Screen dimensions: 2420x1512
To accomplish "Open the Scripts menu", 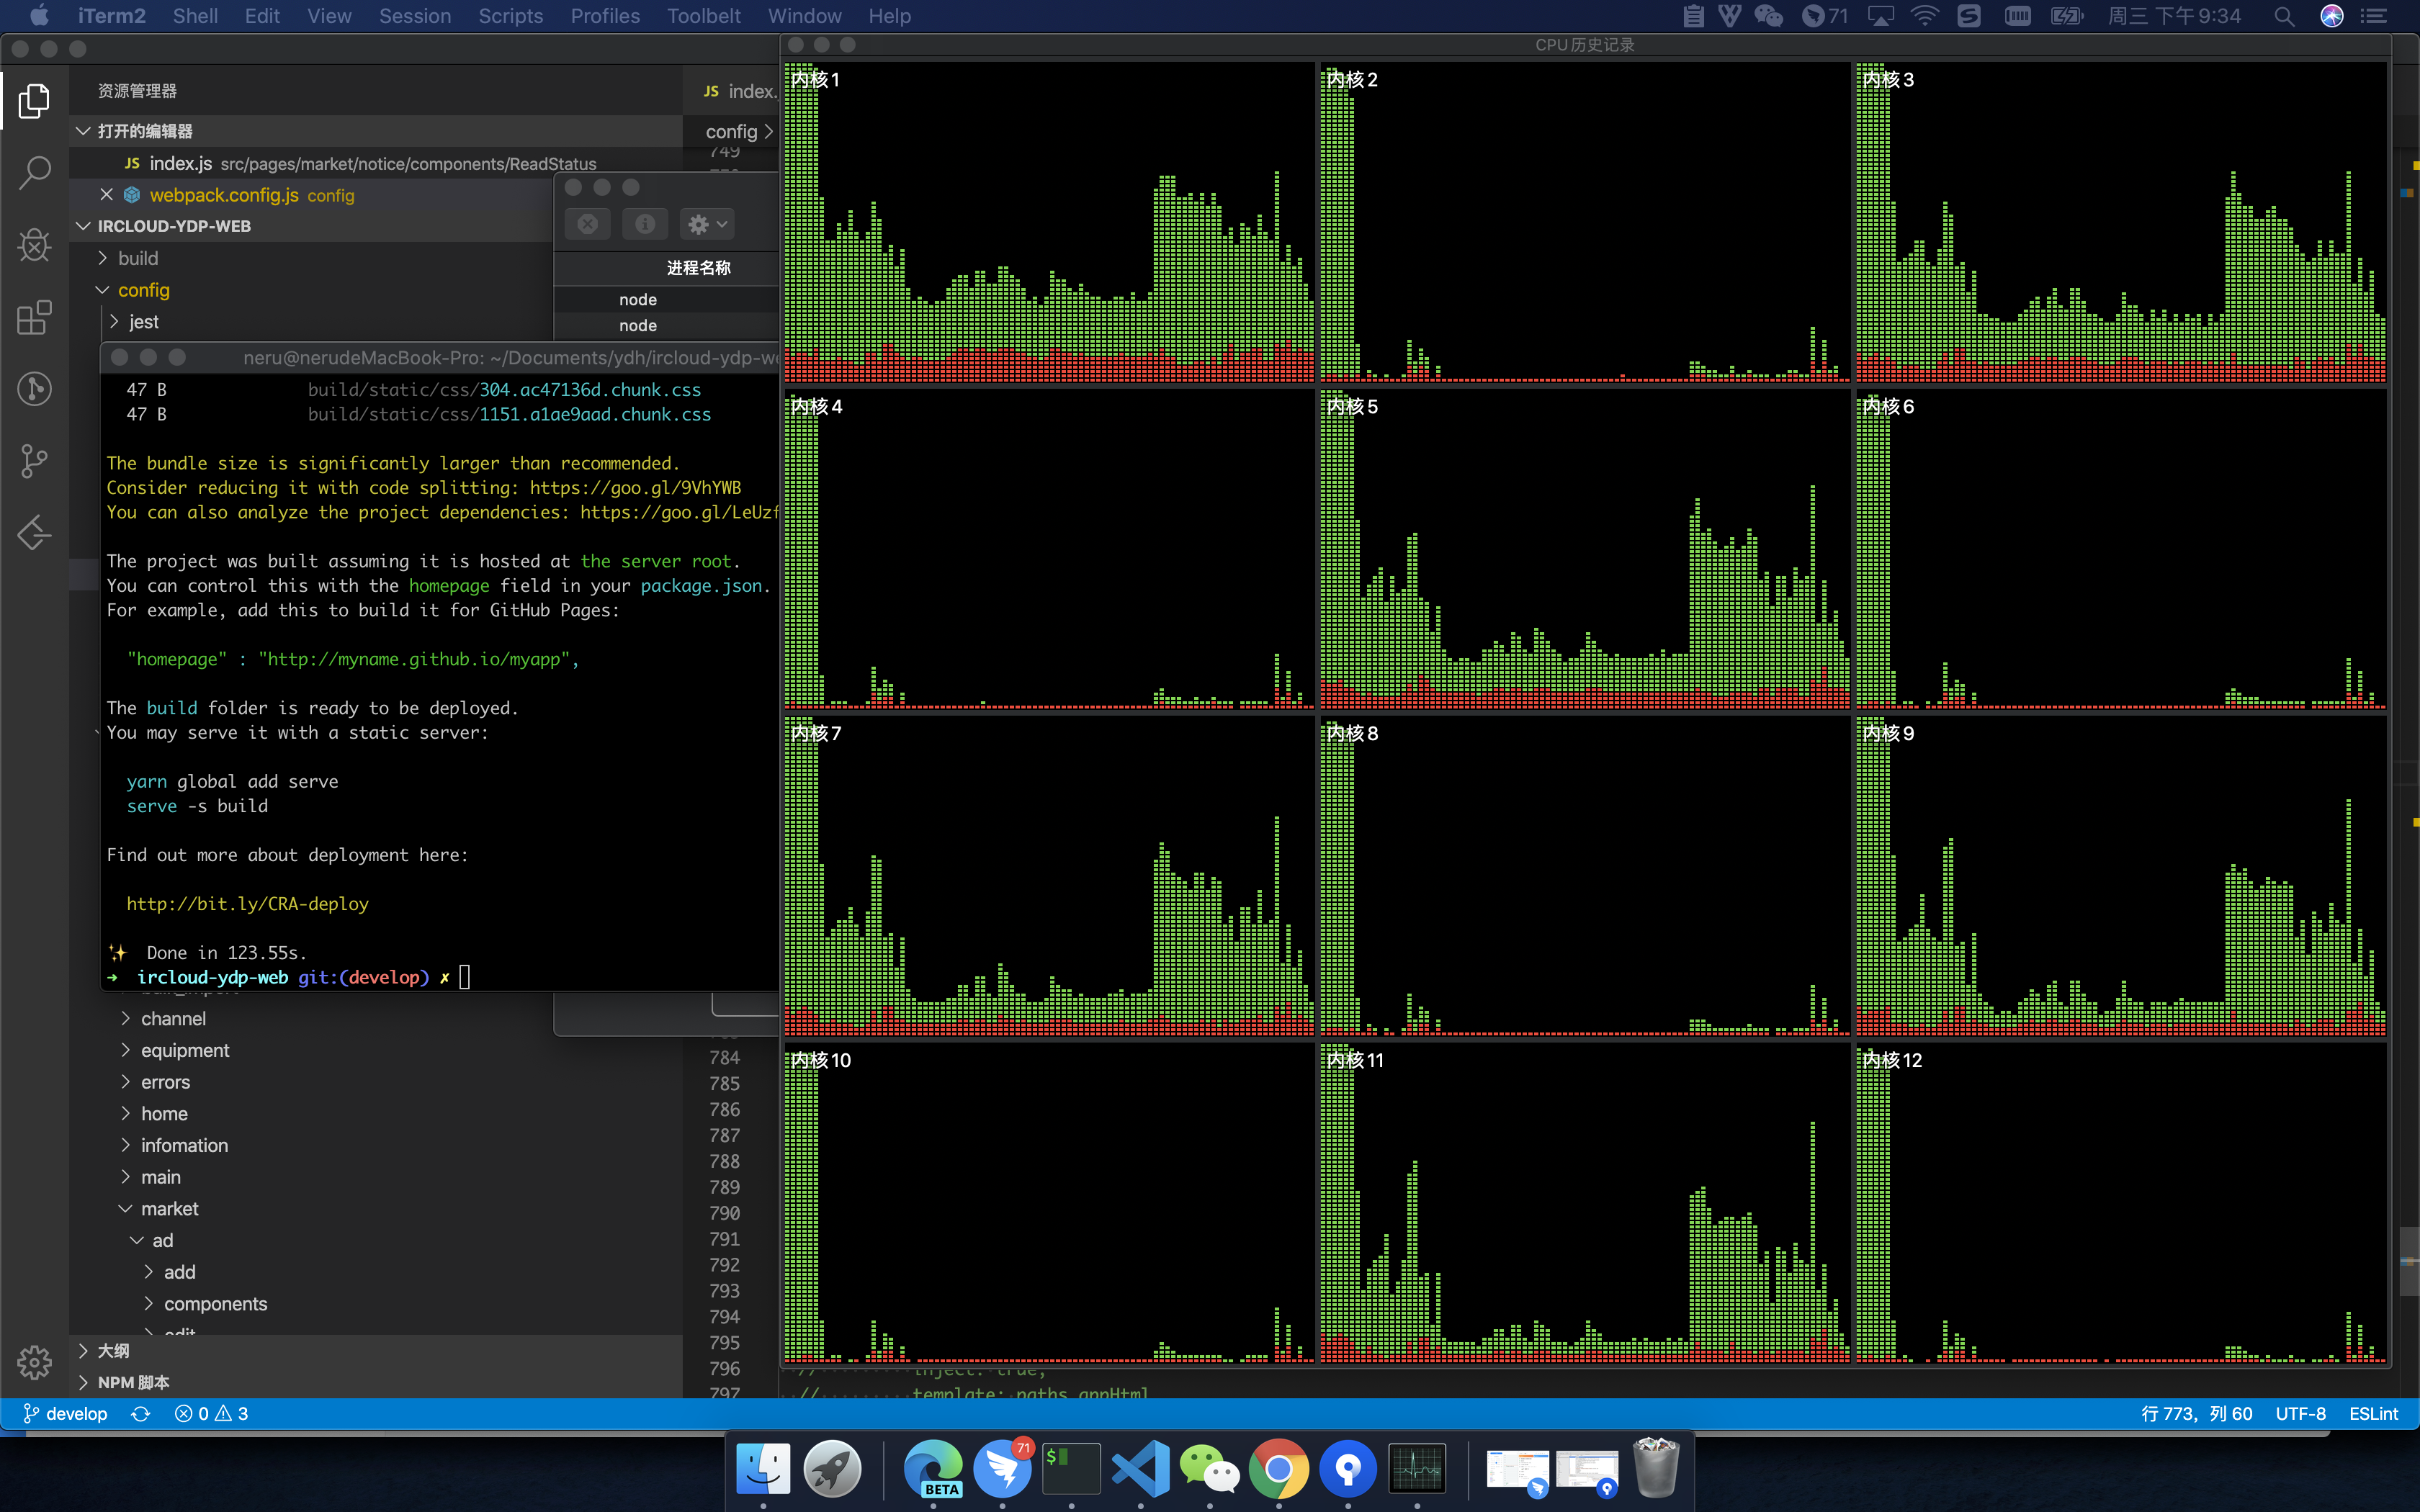I will pos(510,16).
